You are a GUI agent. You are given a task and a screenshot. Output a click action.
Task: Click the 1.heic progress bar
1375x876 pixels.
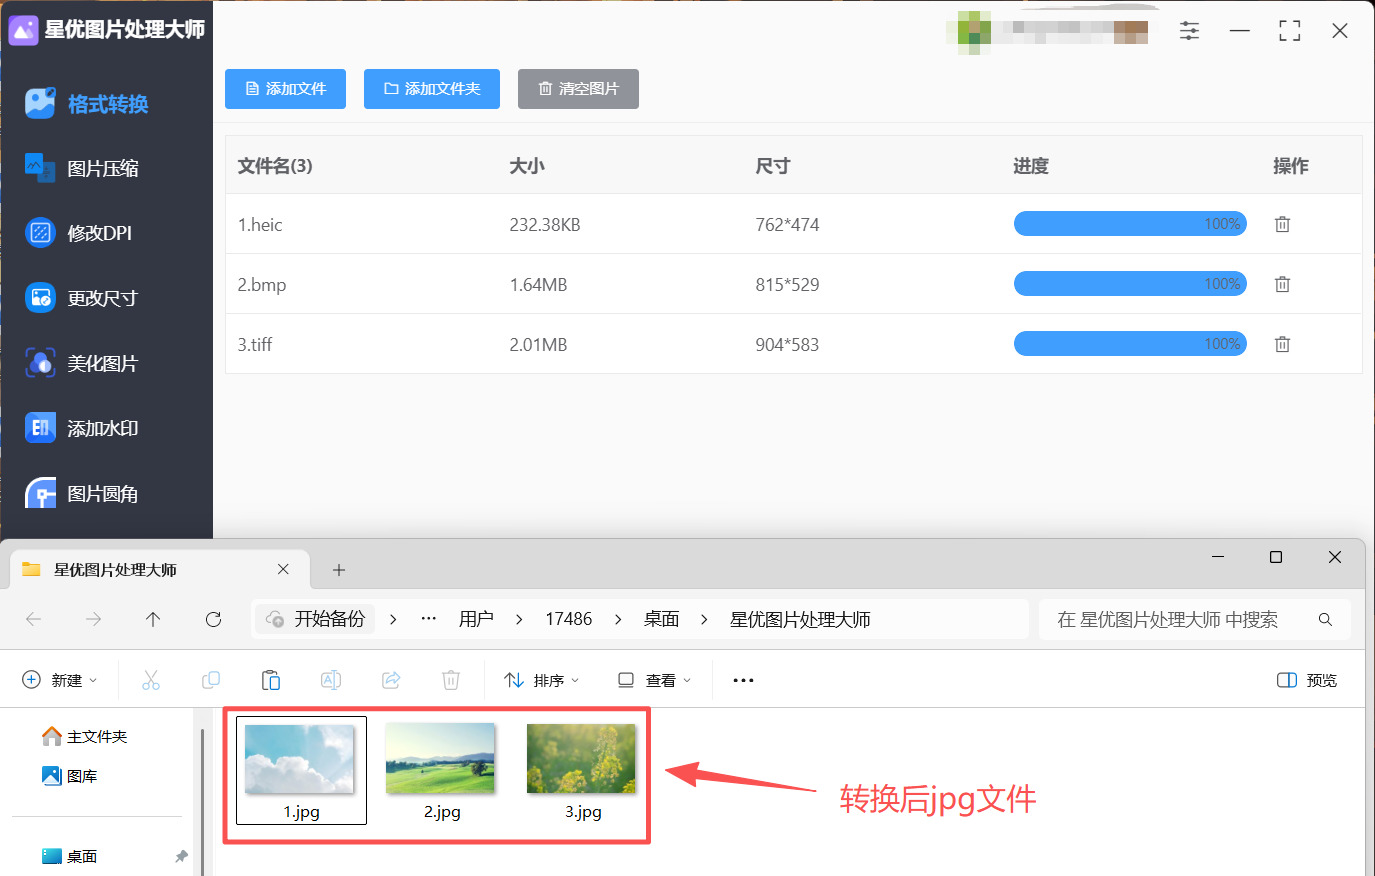pos(1130,224)
